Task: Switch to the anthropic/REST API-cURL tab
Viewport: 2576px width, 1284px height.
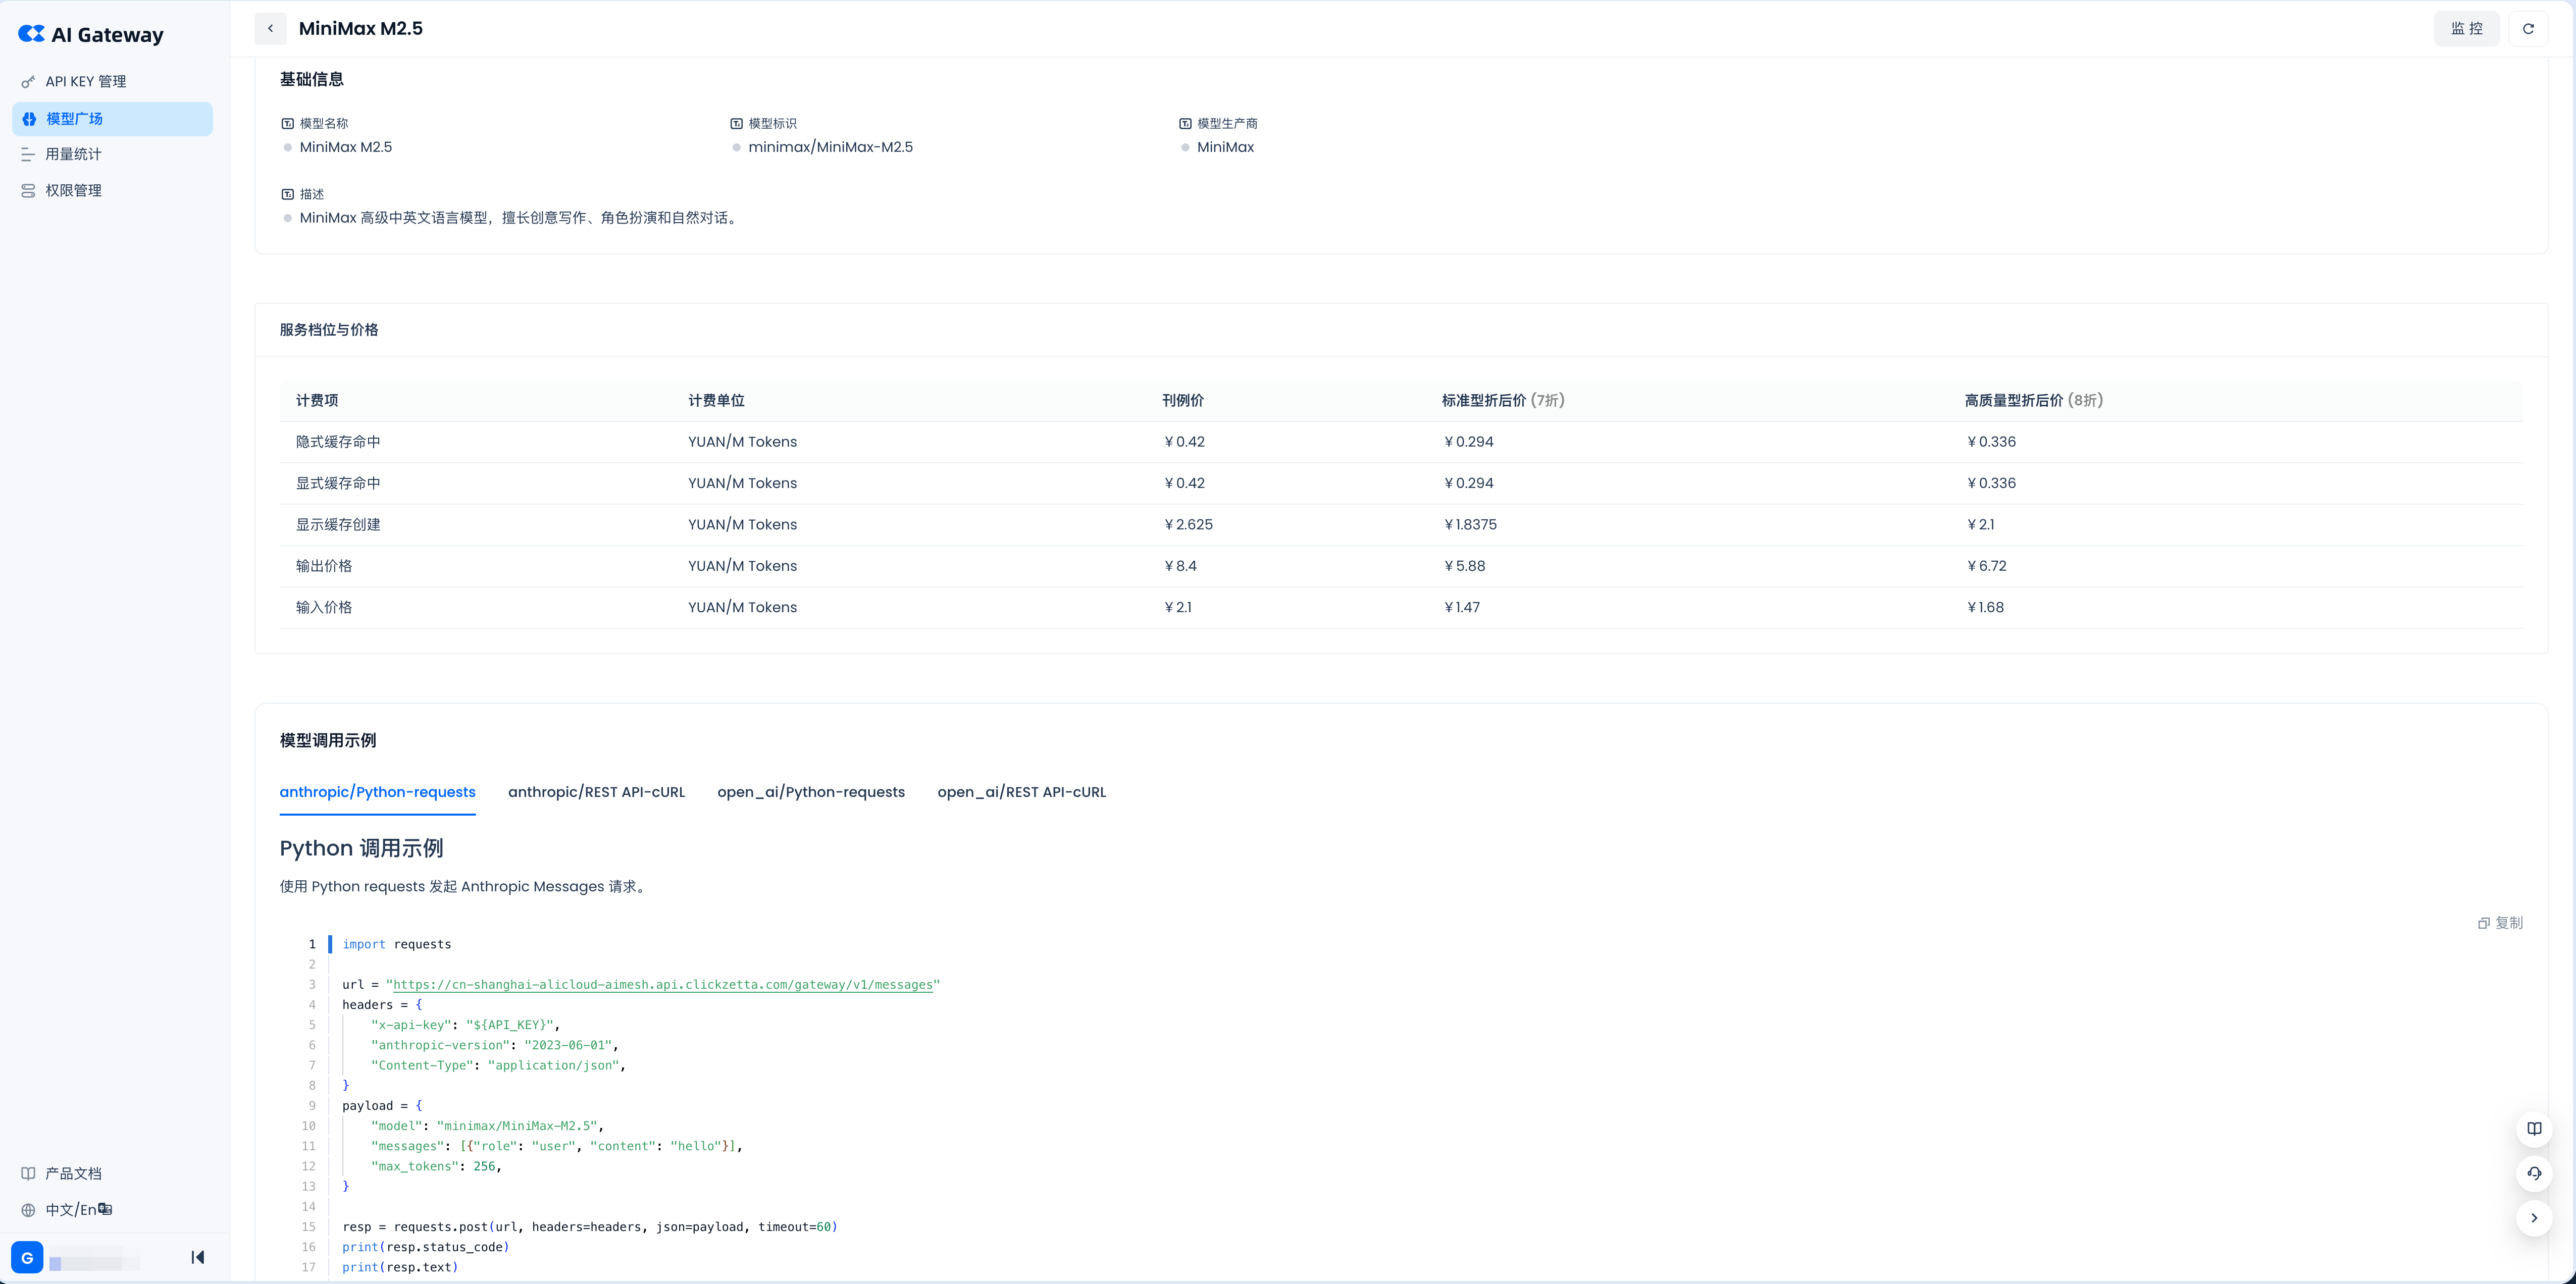Action: pos(597,792)
